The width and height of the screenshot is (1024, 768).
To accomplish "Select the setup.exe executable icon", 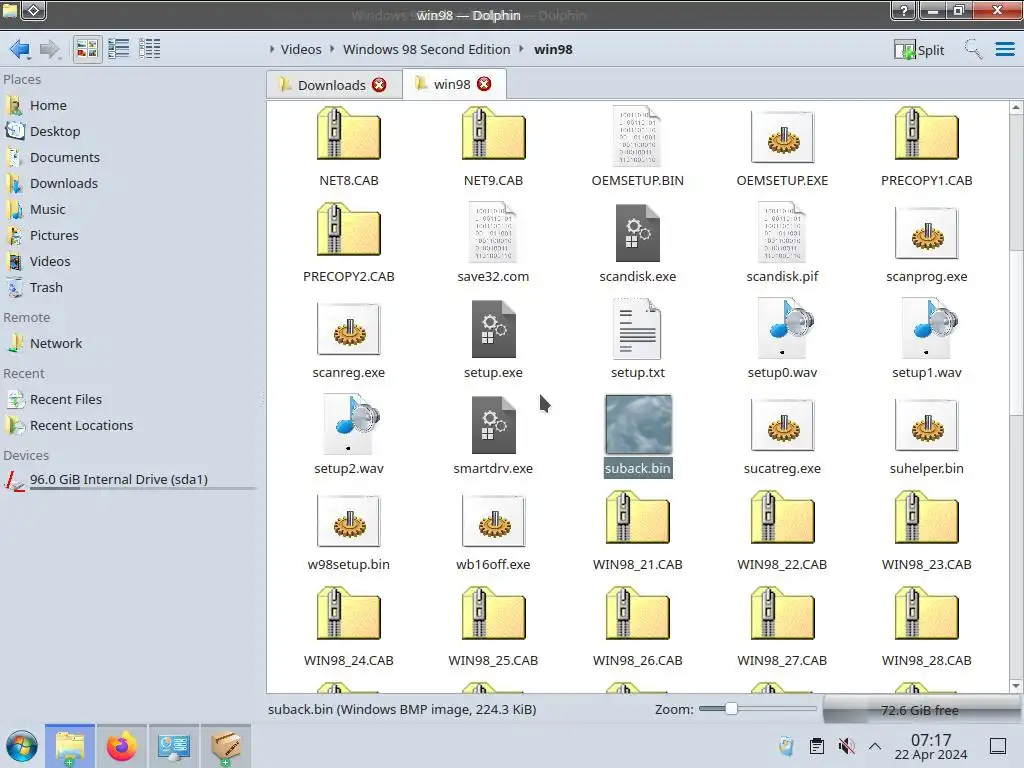I will tap(493, 329).
